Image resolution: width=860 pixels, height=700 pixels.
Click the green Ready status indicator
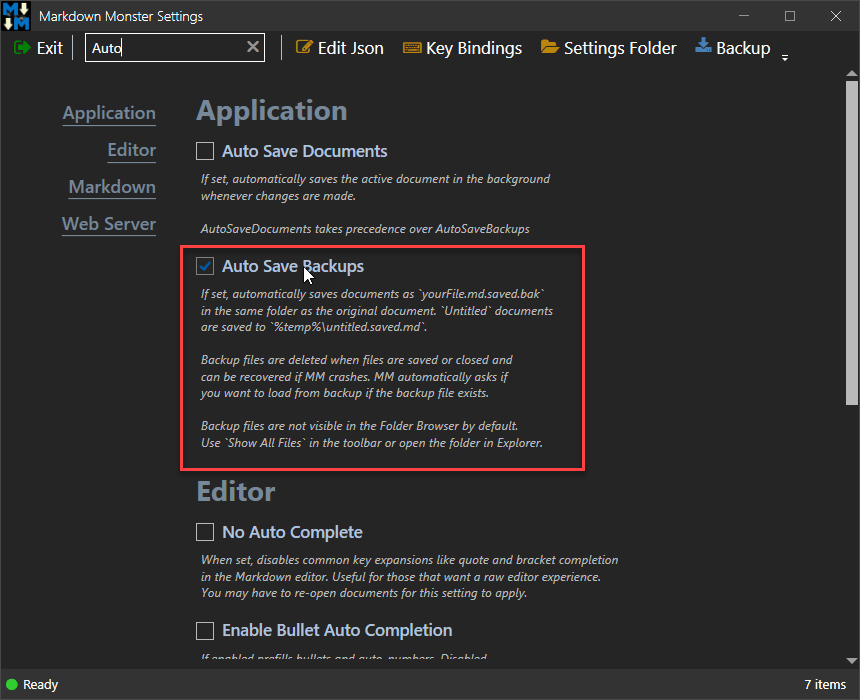(12, 685)
